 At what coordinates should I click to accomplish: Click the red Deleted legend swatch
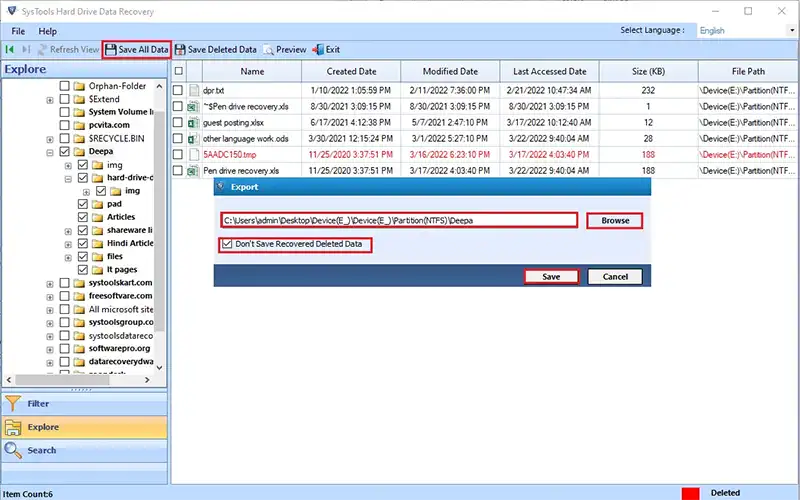tap(690, 493)
